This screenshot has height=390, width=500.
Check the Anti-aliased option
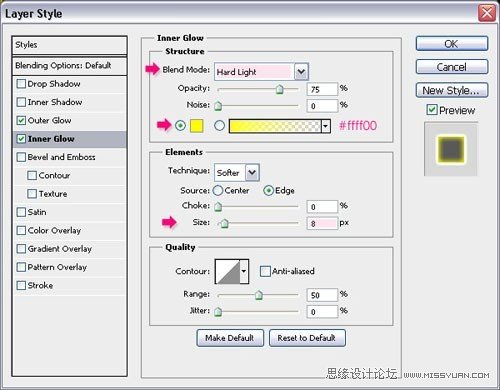(x=265, y=271)
